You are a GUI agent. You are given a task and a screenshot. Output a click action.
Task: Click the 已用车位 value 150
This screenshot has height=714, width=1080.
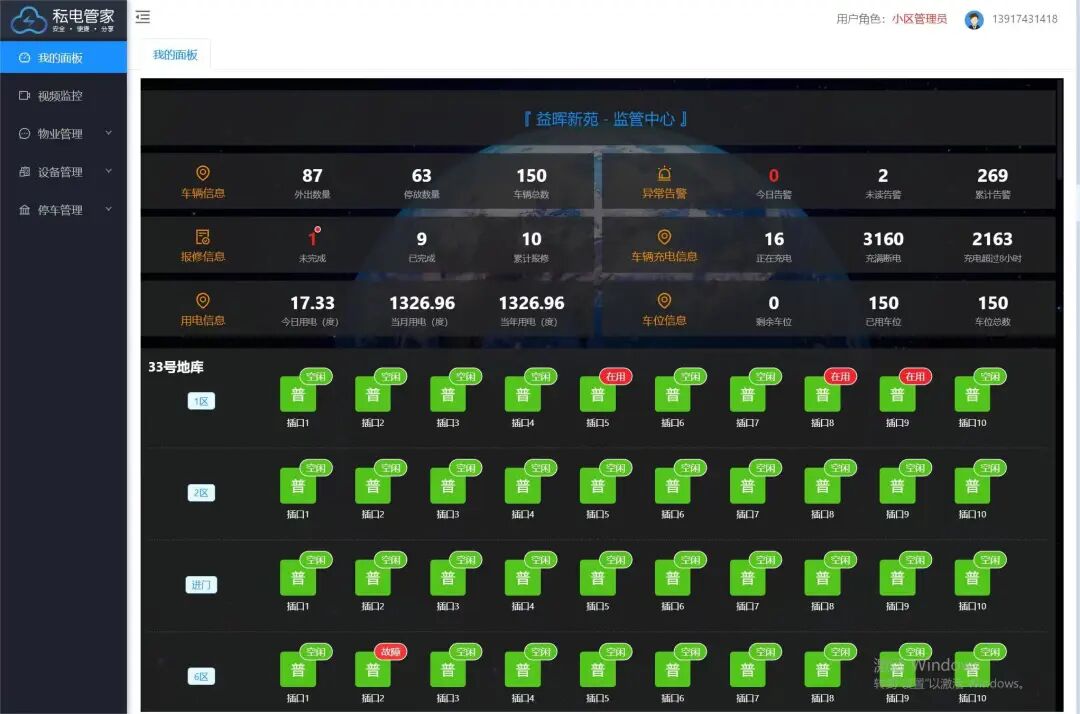click(x=883, y=303)
